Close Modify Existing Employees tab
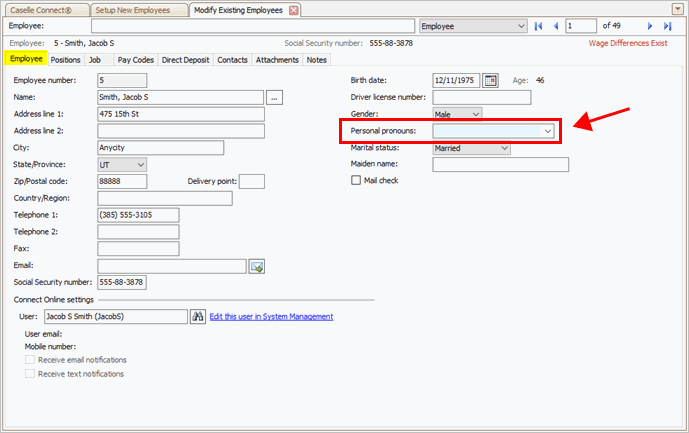Screen dimensions: 689x433 tap(293, 10)
